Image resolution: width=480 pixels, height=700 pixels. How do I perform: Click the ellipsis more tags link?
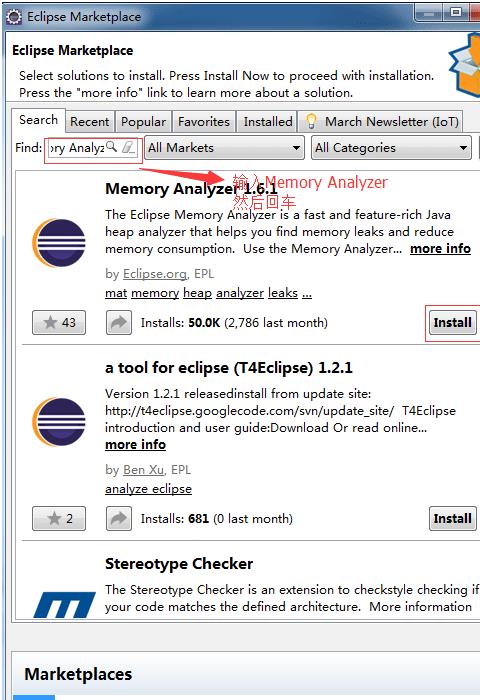point(307,295)
